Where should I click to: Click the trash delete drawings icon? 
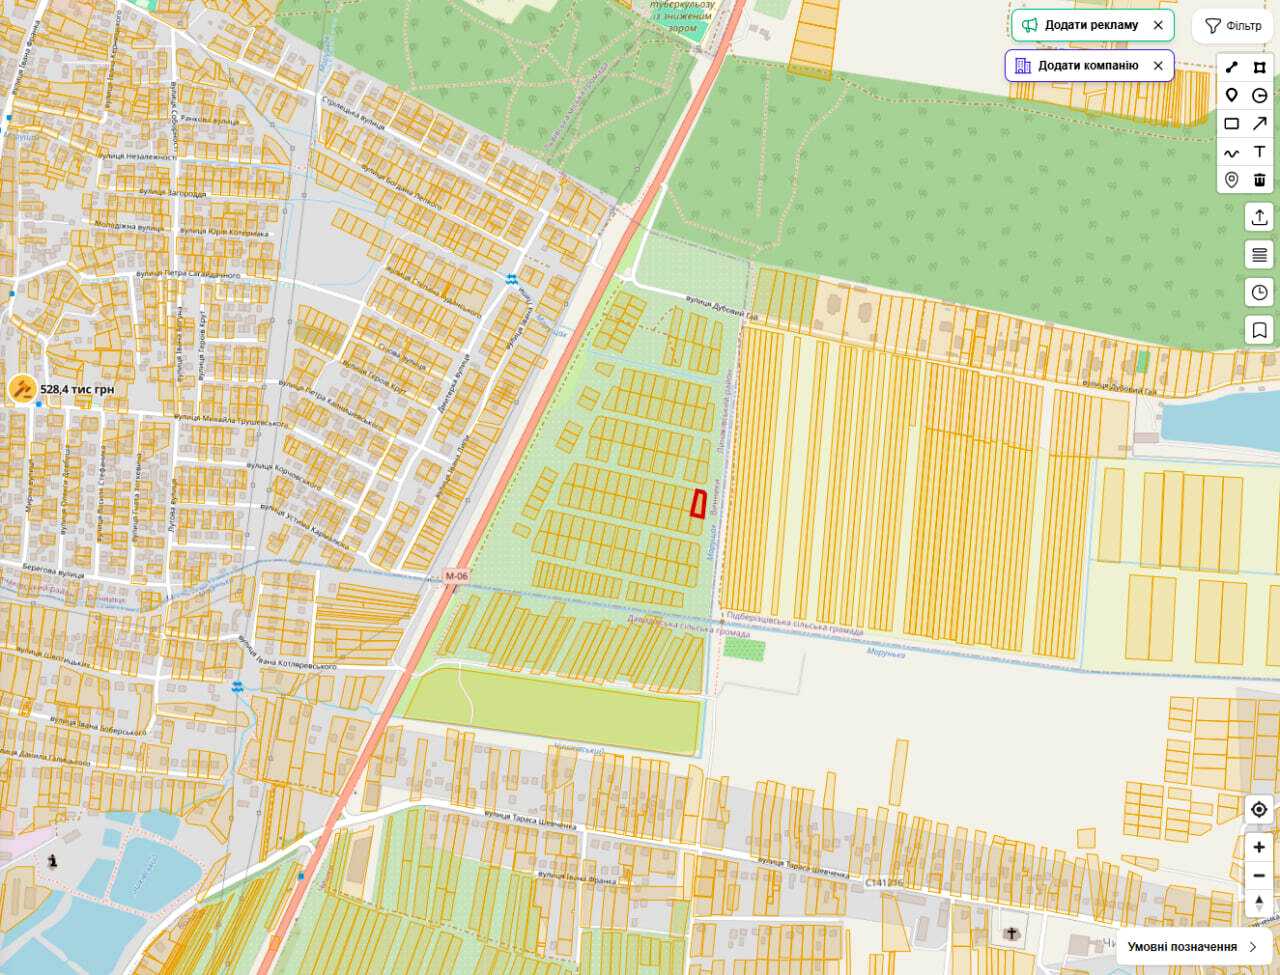pos(1260,180)
